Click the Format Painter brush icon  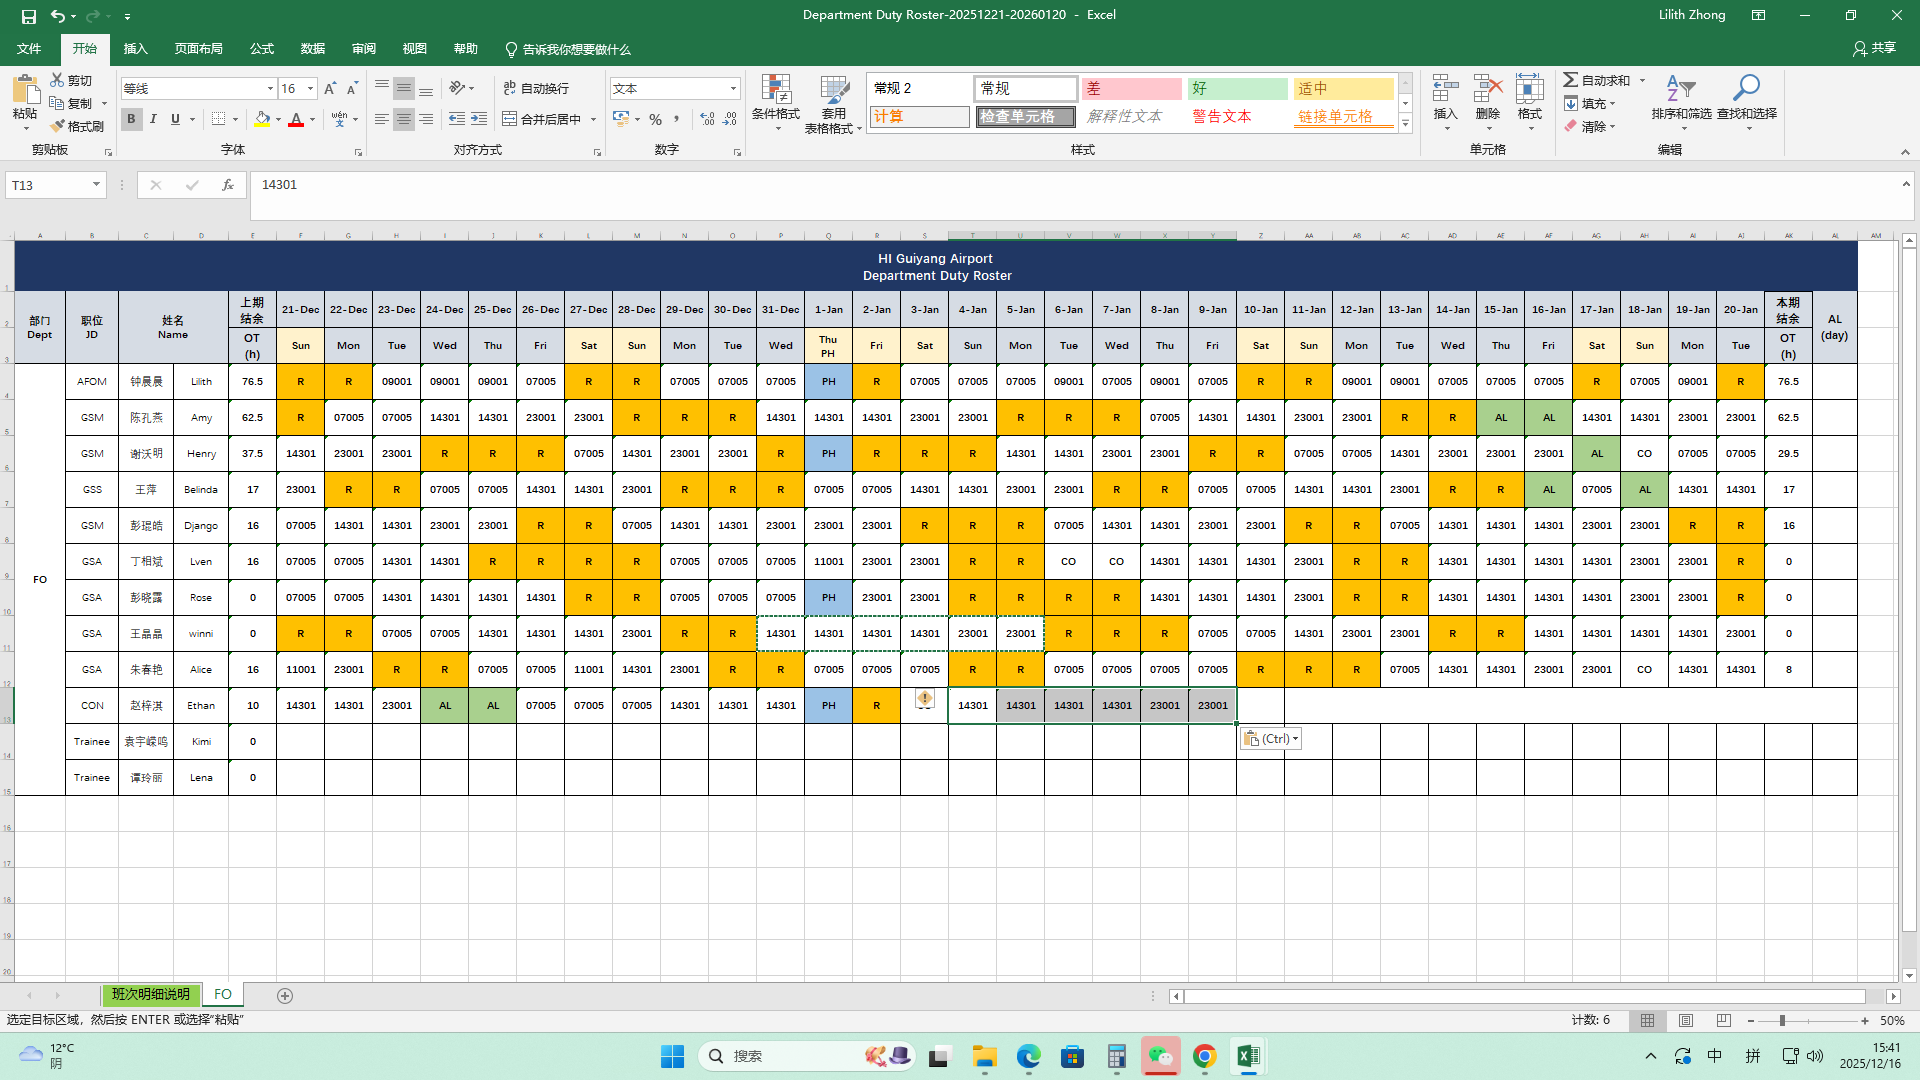pos(58,126)
